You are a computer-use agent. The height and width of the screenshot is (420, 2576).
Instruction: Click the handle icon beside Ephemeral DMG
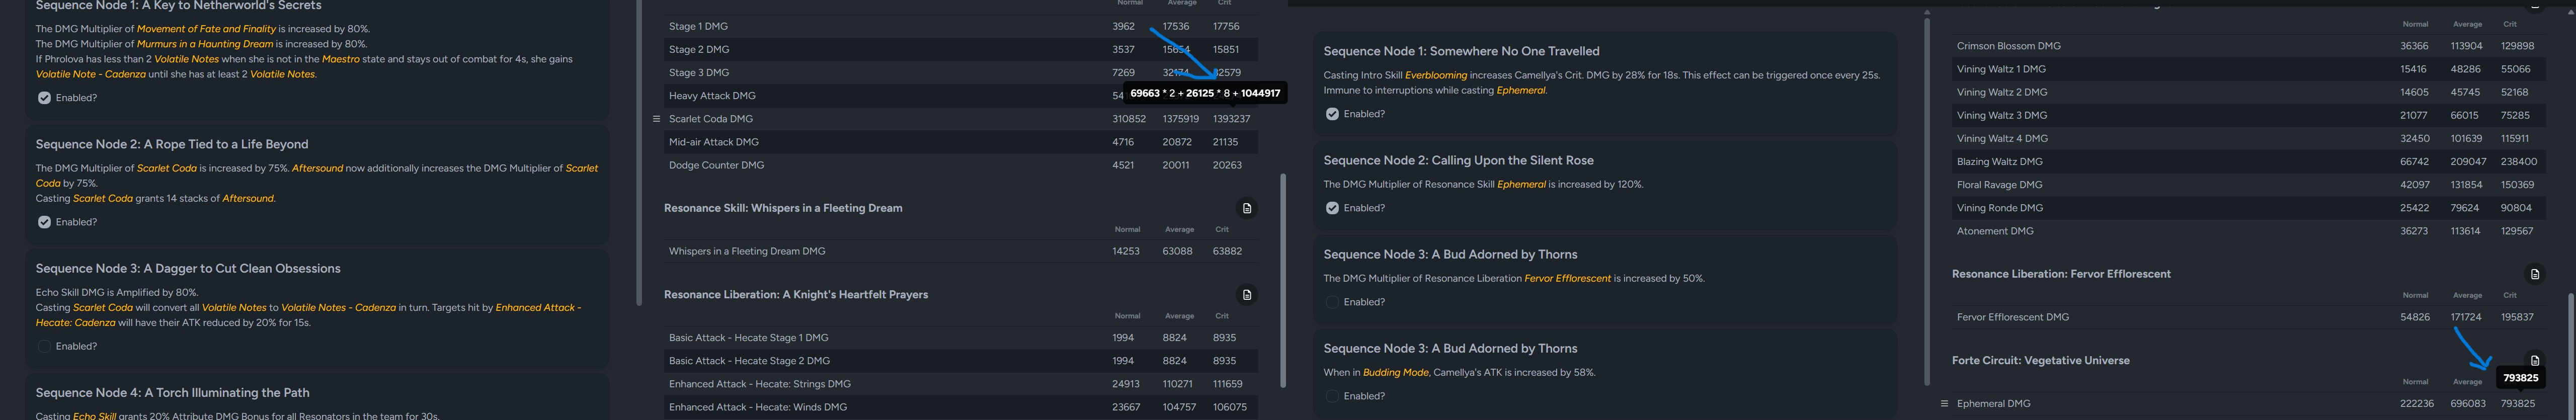[x=1945, y=404]
